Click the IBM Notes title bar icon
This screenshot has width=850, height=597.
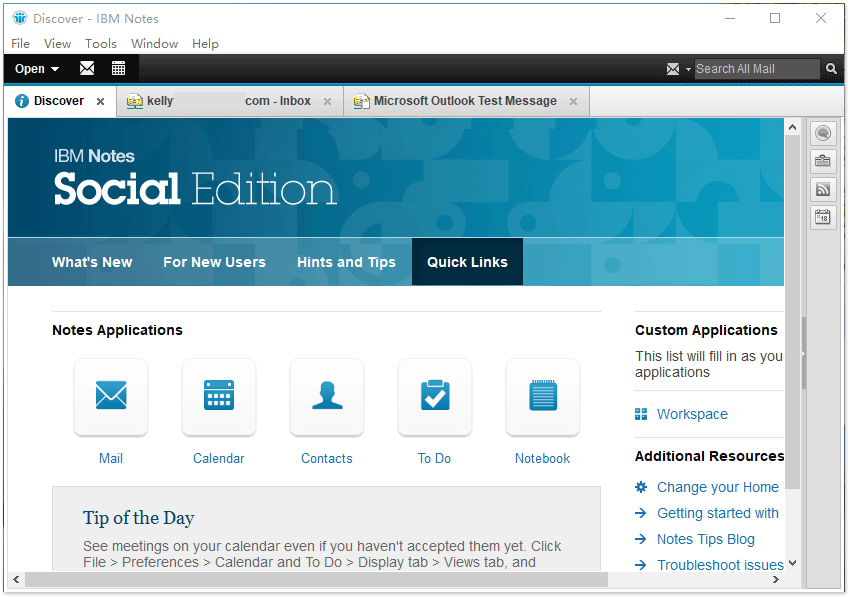tap(20, 18)
